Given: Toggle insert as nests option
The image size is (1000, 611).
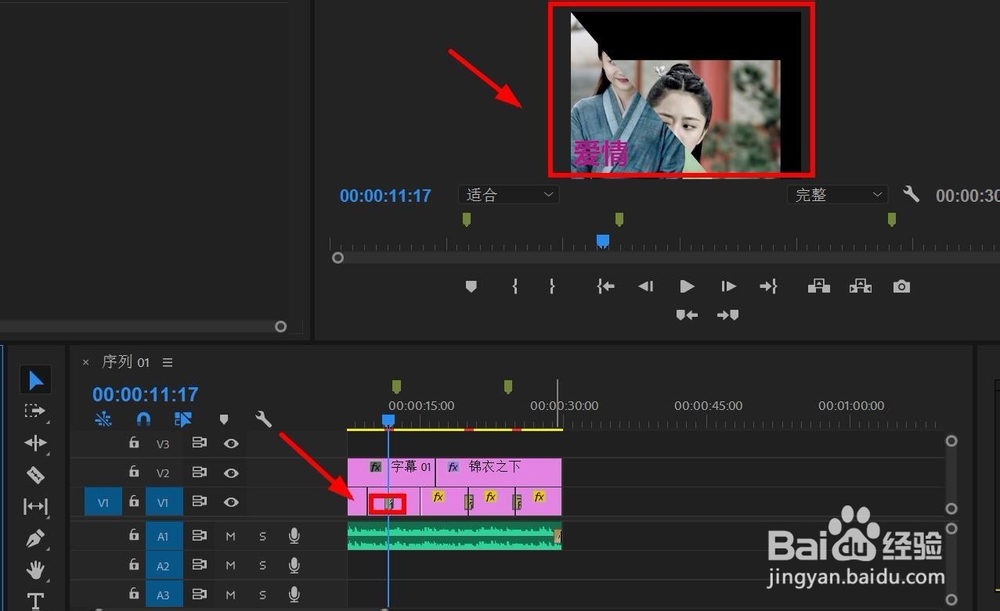Looking at the screenshot, I should pos(103,419).
